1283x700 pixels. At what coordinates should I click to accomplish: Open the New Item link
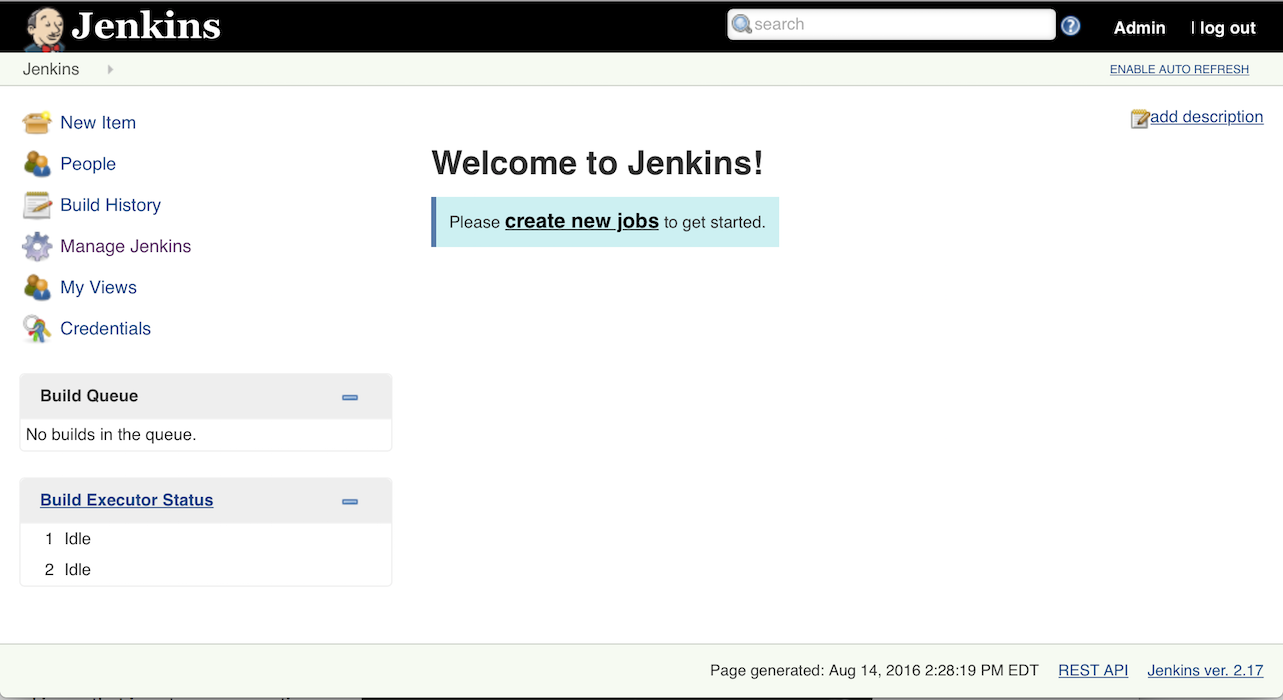point(98,123)
